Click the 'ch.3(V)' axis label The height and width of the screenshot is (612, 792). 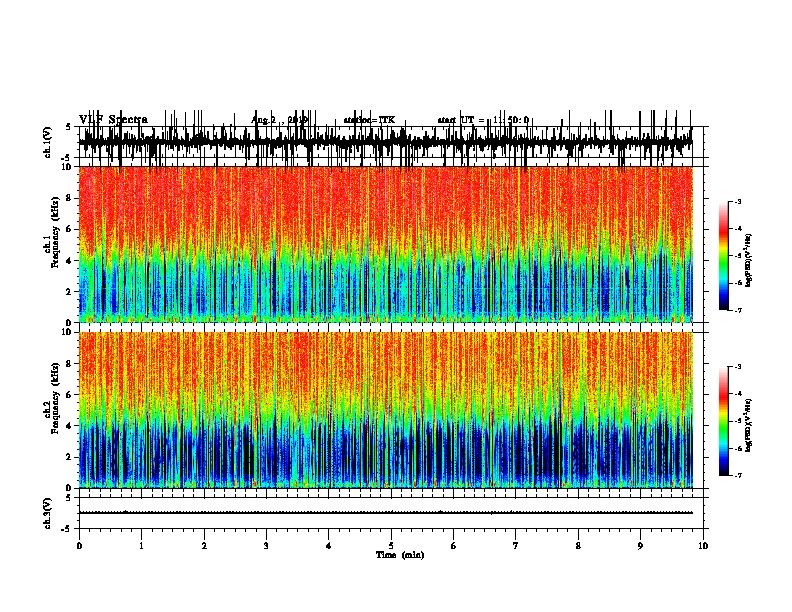click(x=47, y=513)
